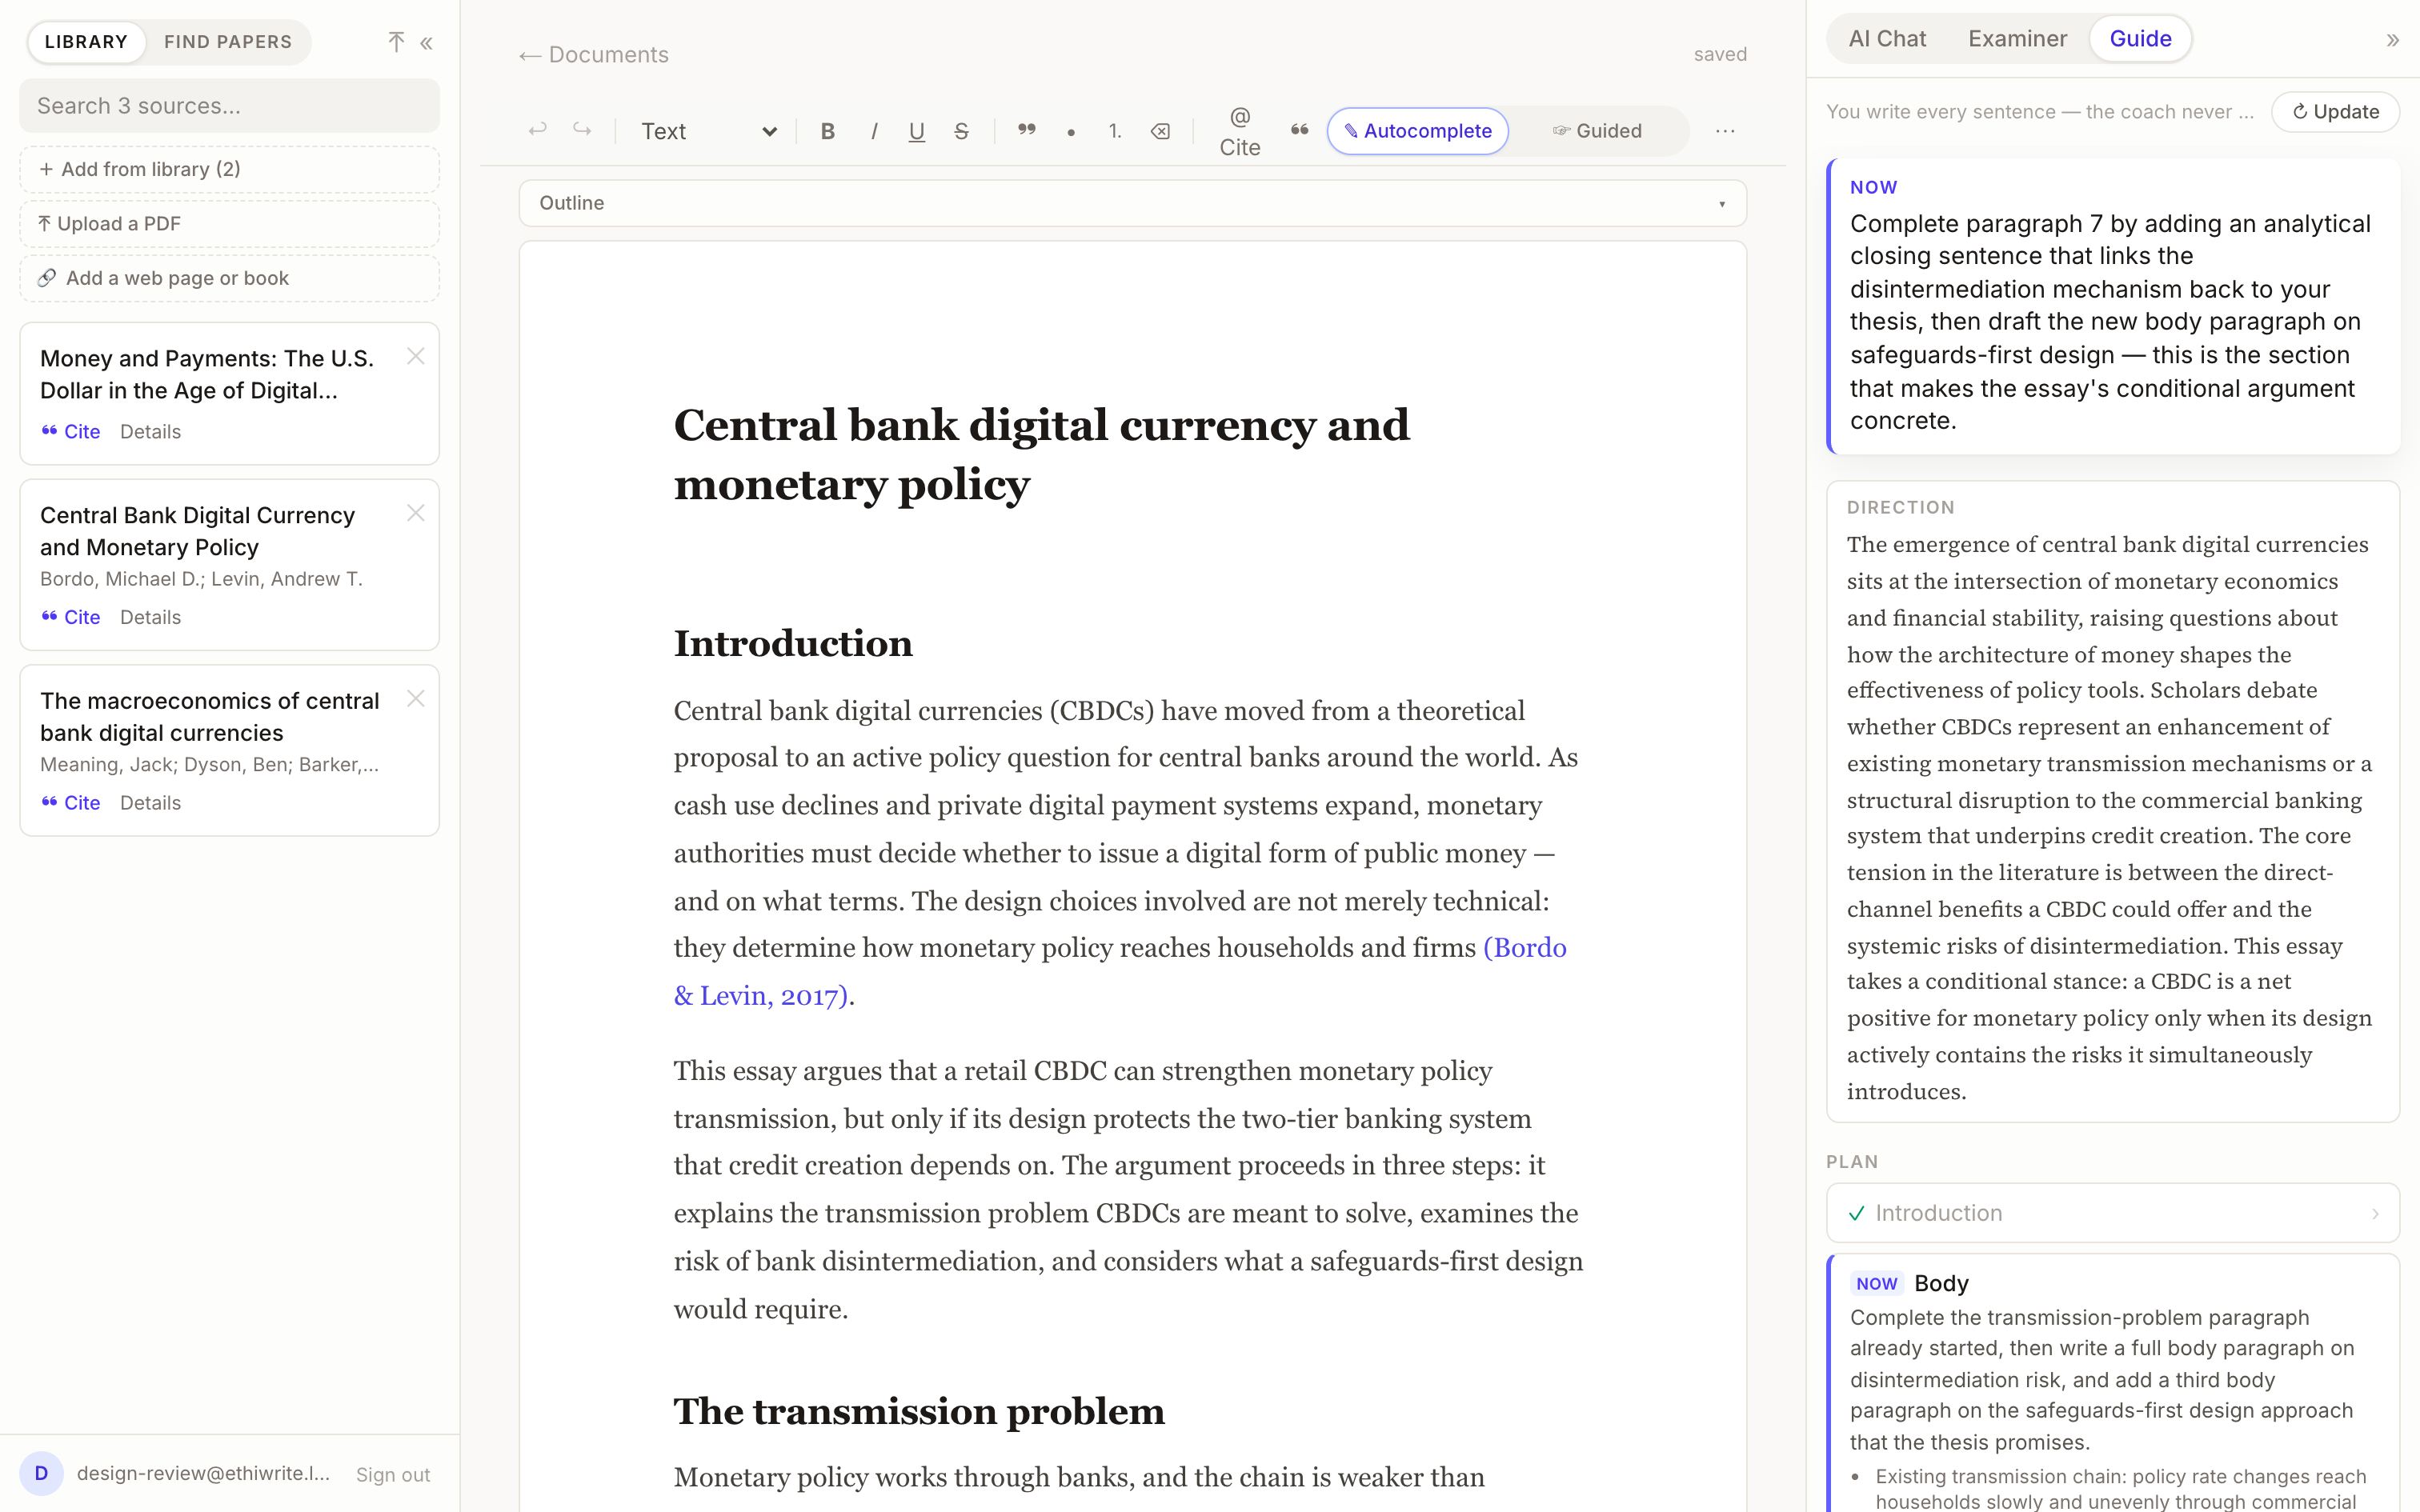Toggle italic formatting
Viewport: 2420px width, 1512px height.
tap(874, 131)
